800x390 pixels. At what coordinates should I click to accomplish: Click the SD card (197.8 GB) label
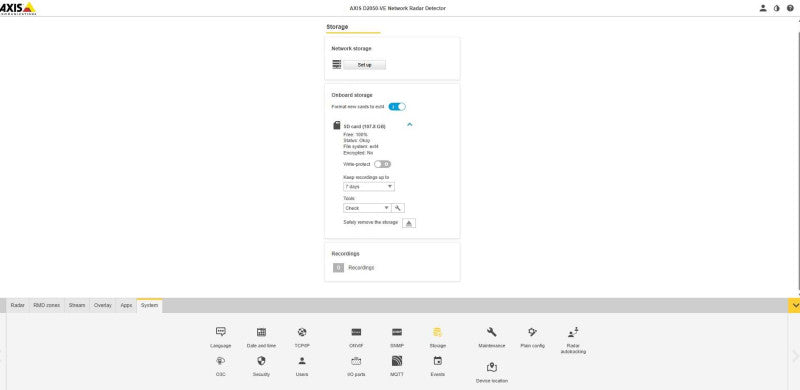[x=364, y=126]
